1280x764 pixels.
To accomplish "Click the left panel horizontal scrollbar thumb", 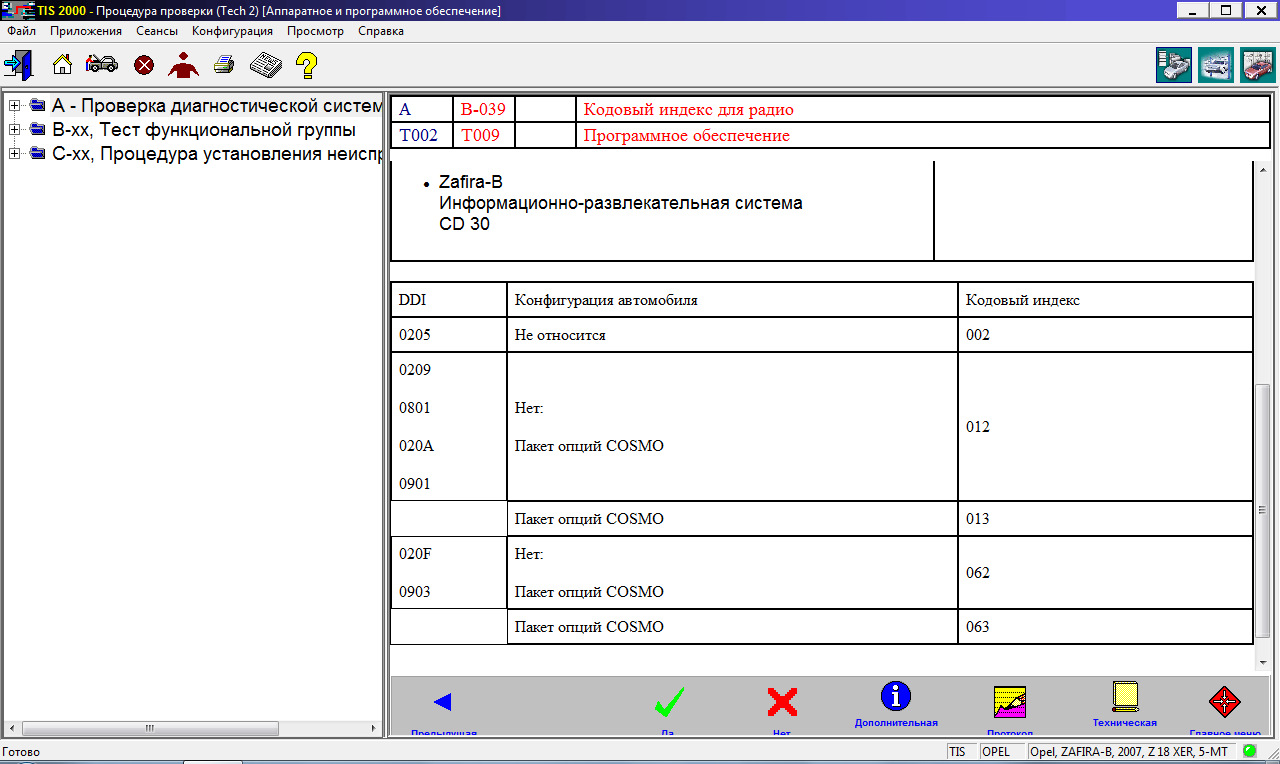I will [x=147, y=729].
